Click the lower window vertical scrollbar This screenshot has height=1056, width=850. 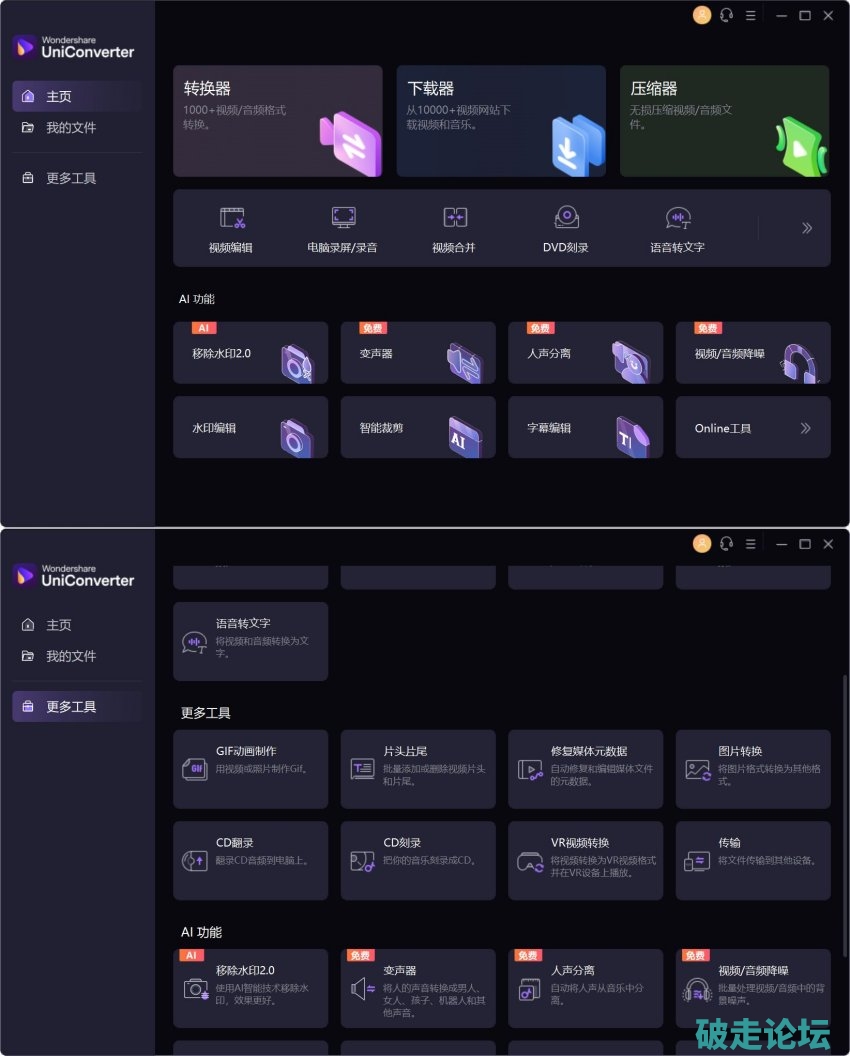[845, 815]
